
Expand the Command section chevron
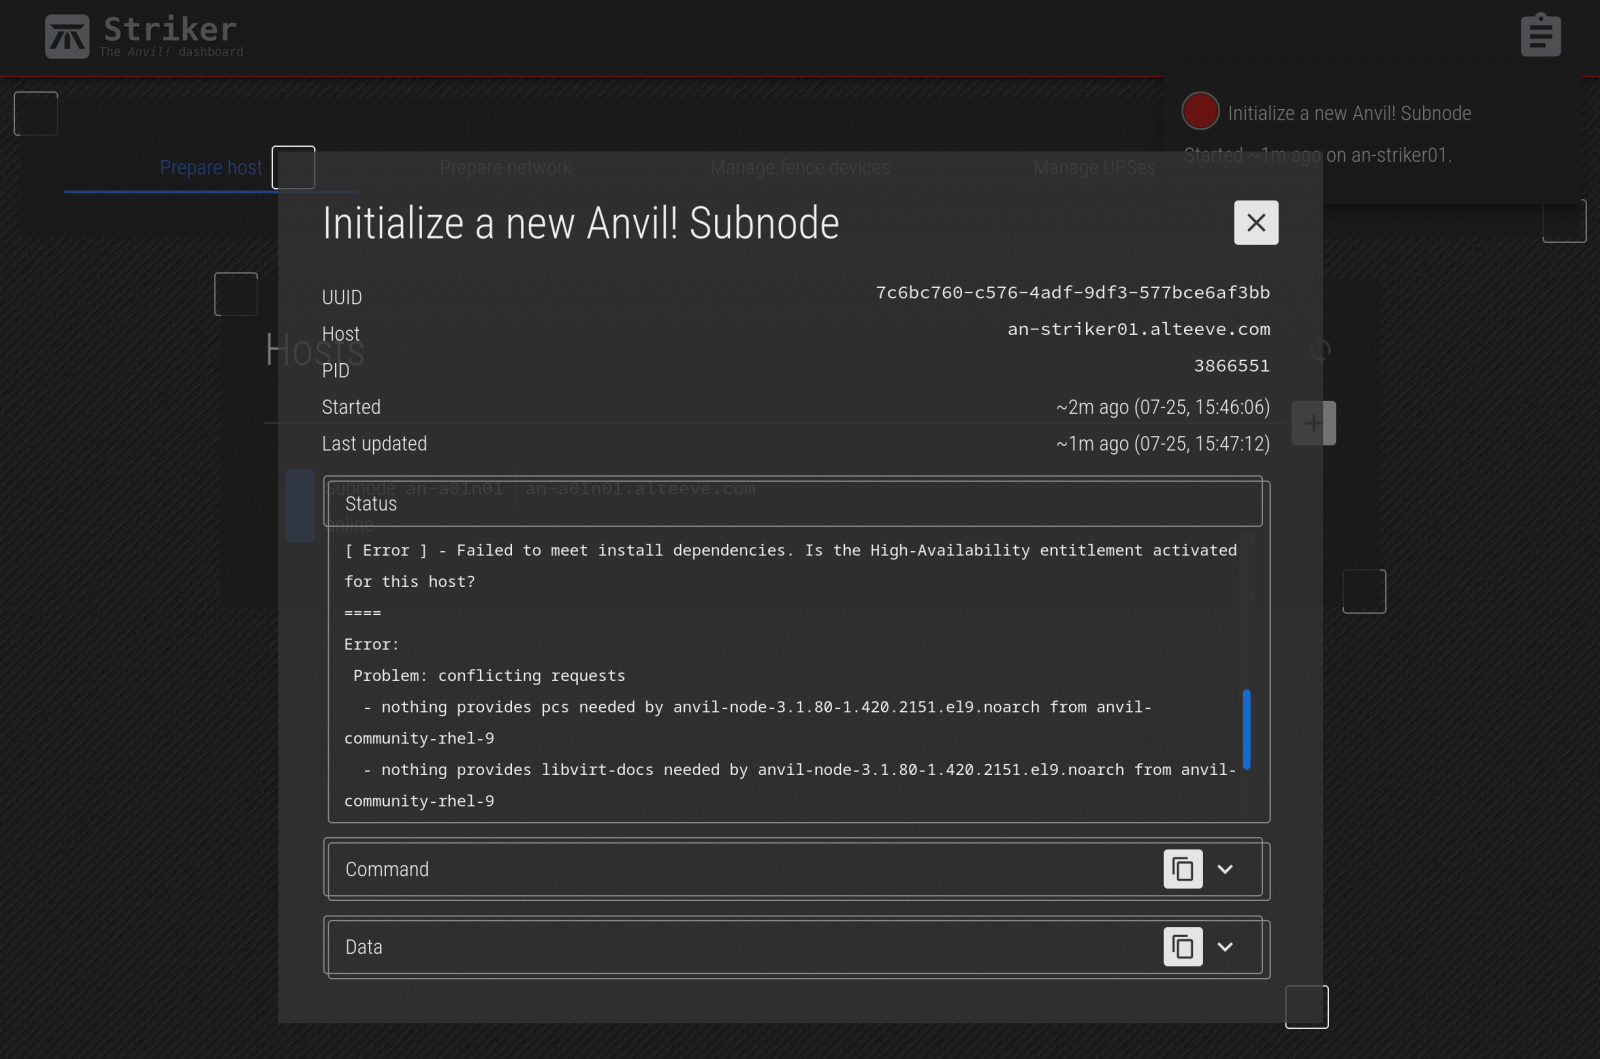click(x=1225, y=869)
